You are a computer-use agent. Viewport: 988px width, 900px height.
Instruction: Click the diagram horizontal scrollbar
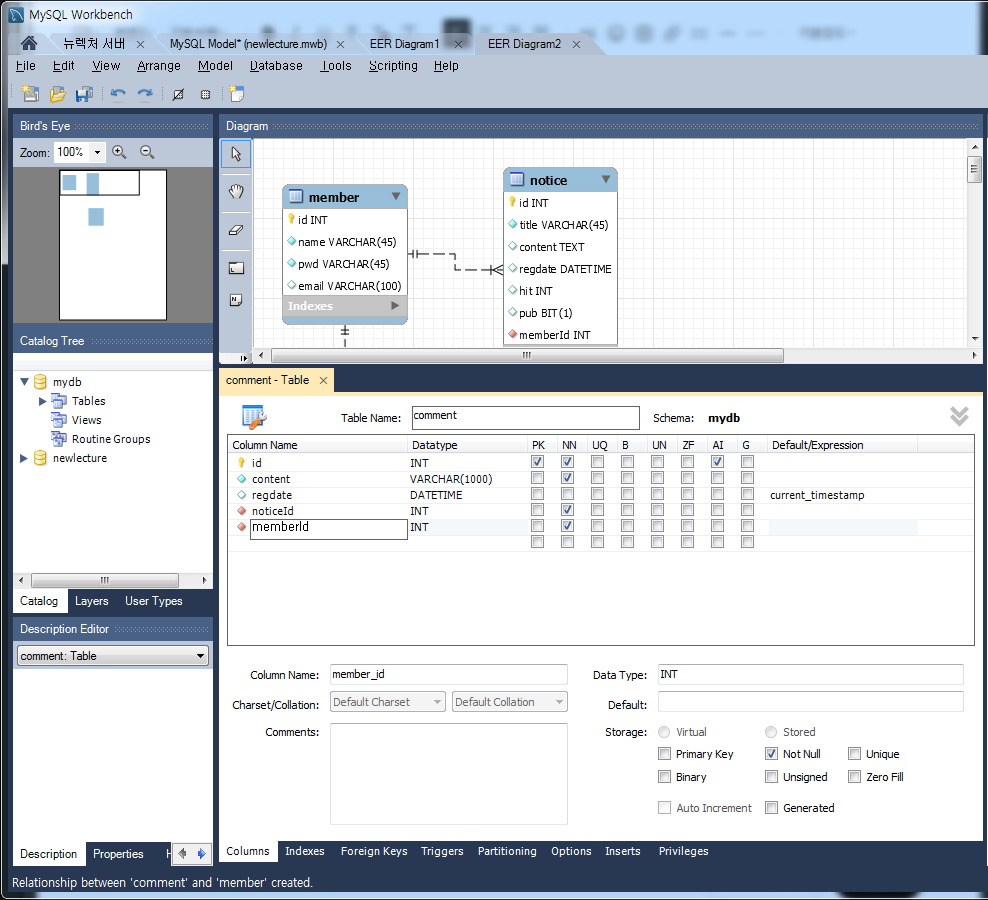click(x=527, y=355)
